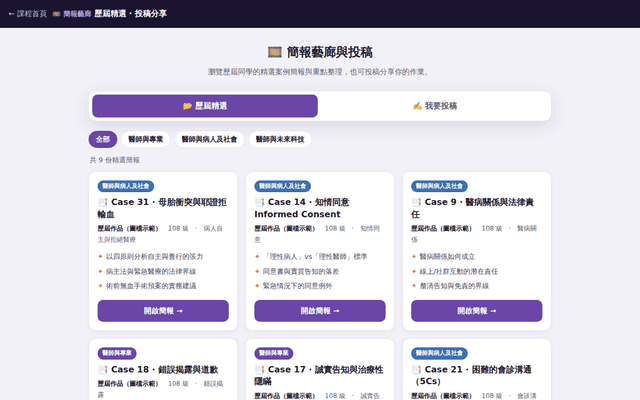
Task: Filter by 醫師與未來科技 category
Action: pyautogui.click(x=280, y=139)
